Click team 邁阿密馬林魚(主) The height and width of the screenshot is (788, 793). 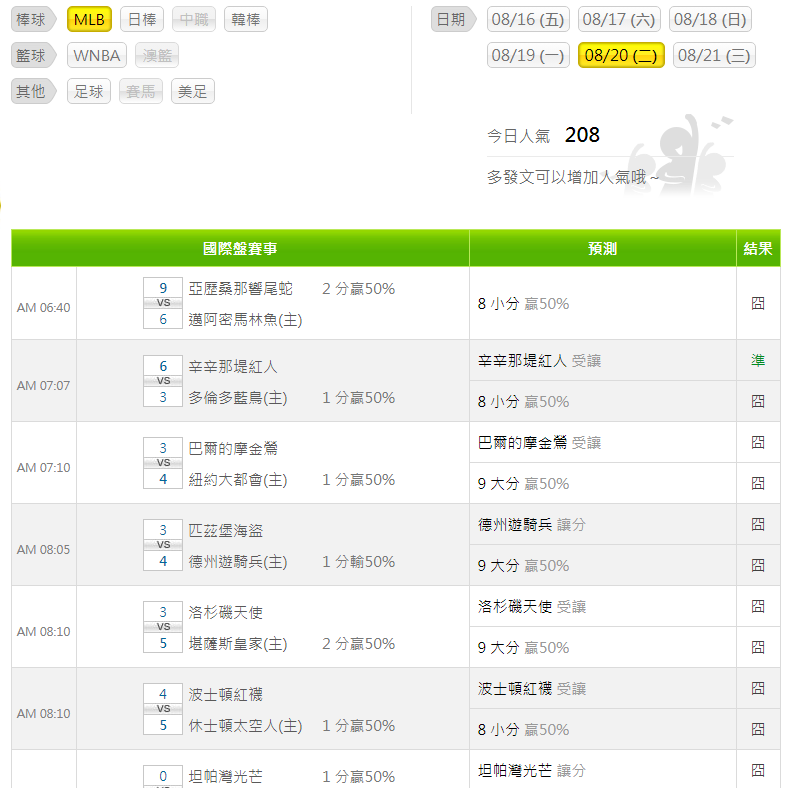point(245,320)
